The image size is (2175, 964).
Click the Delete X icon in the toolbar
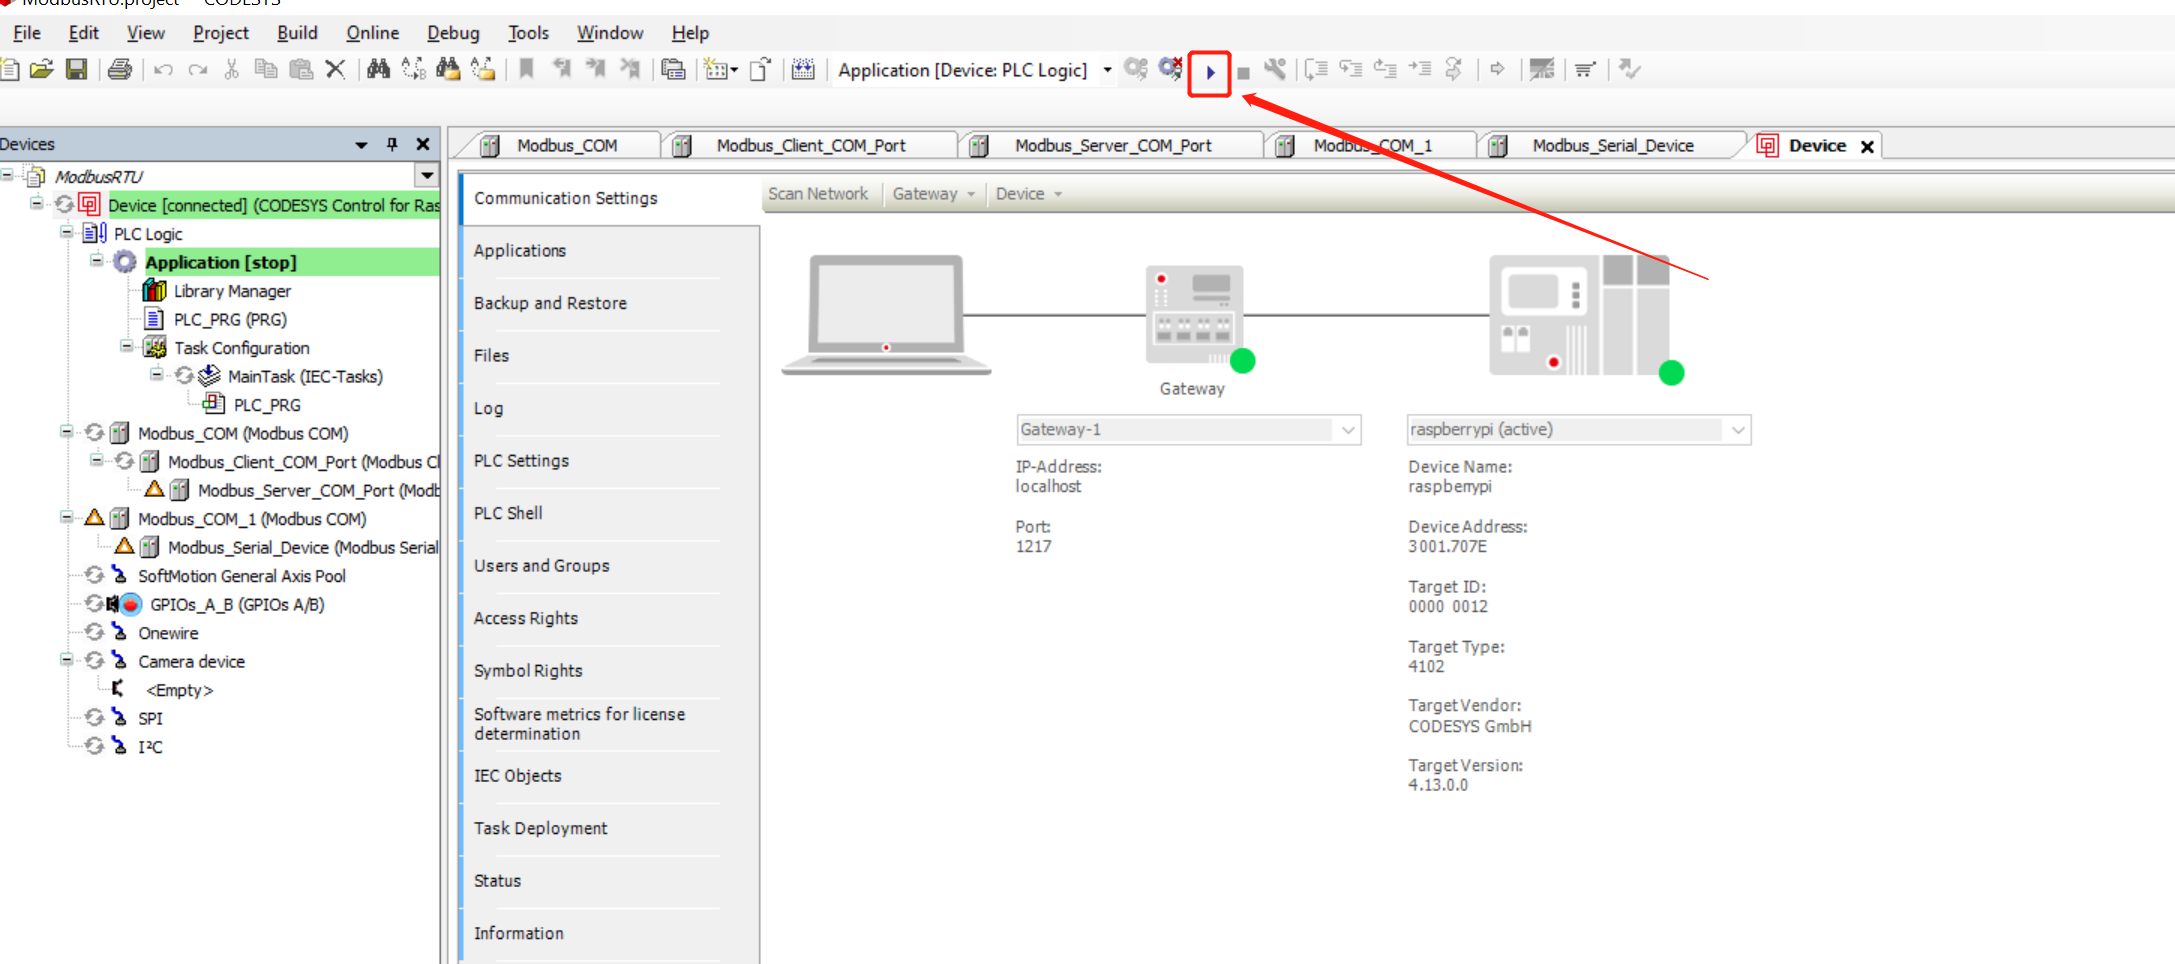336,69
